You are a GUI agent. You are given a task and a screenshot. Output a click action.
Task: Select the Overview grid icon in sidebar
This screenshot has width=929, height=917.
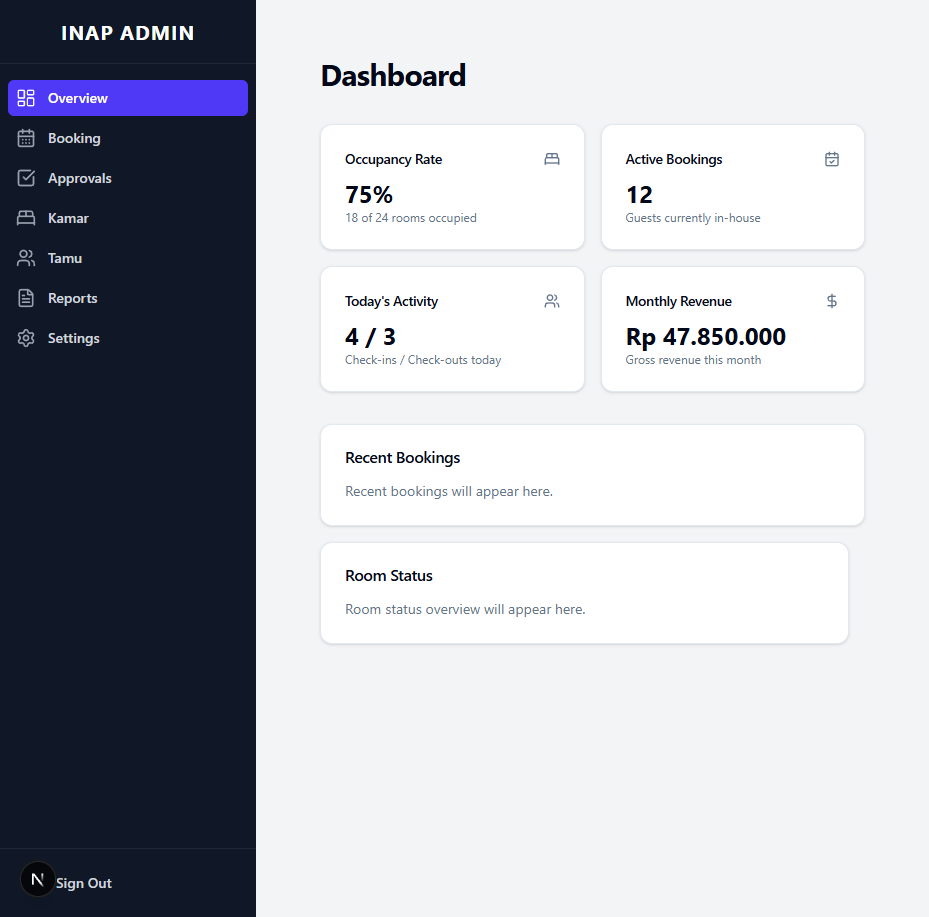[x=25, y=97]
